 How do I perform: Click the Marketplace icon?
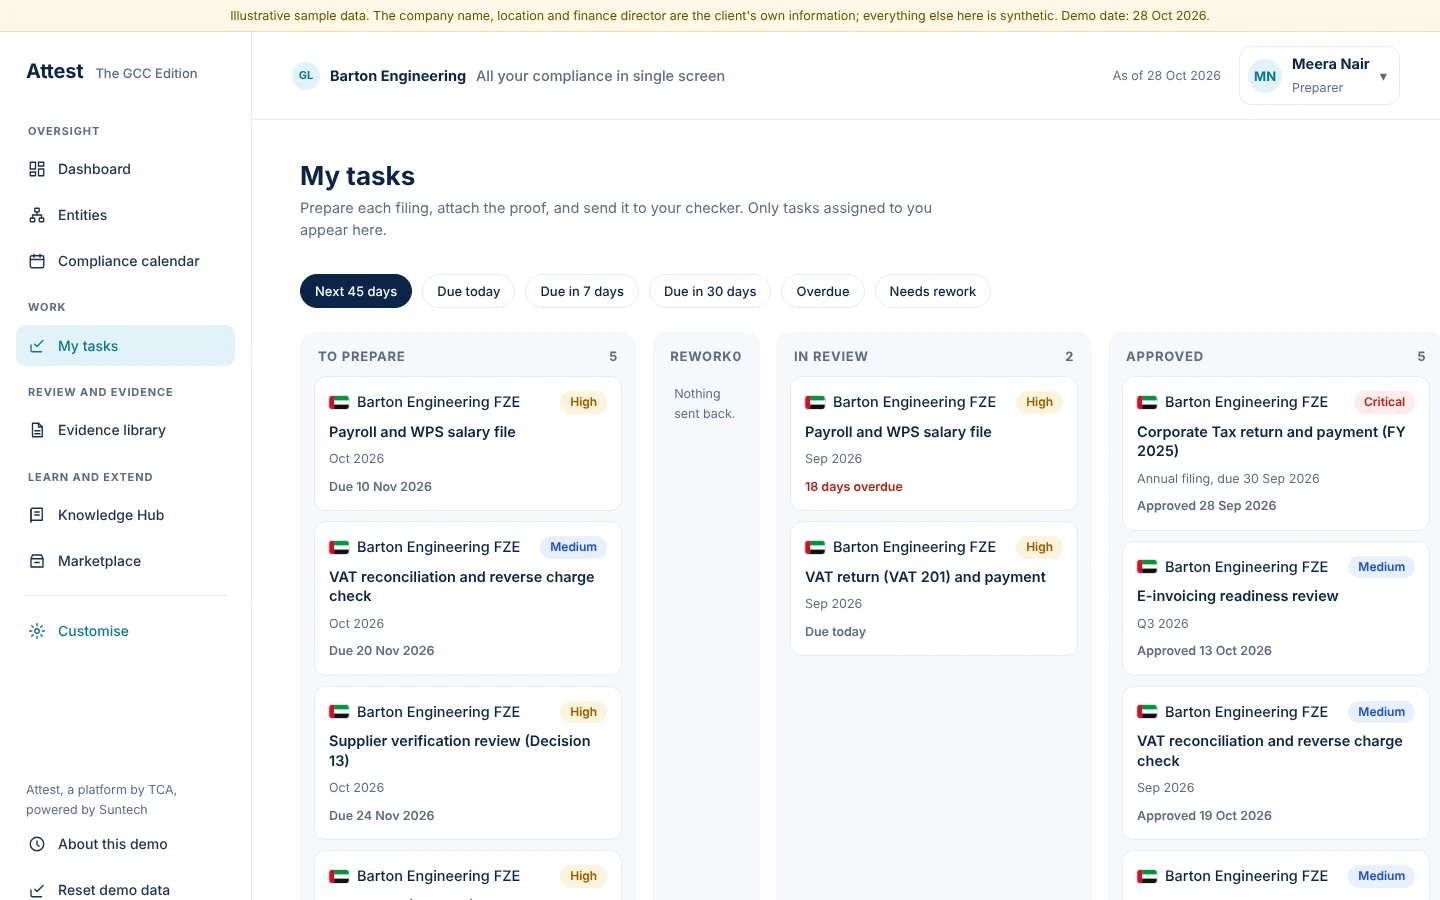point(37,561)
